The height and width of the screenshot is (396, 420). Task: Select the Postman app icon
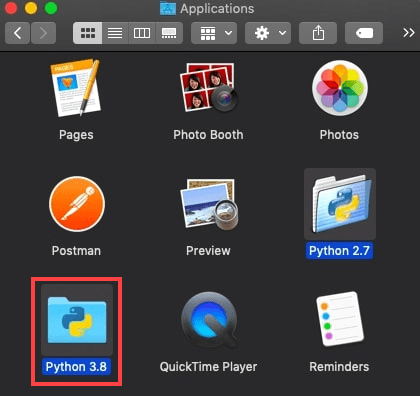click(x=77, y=204)
